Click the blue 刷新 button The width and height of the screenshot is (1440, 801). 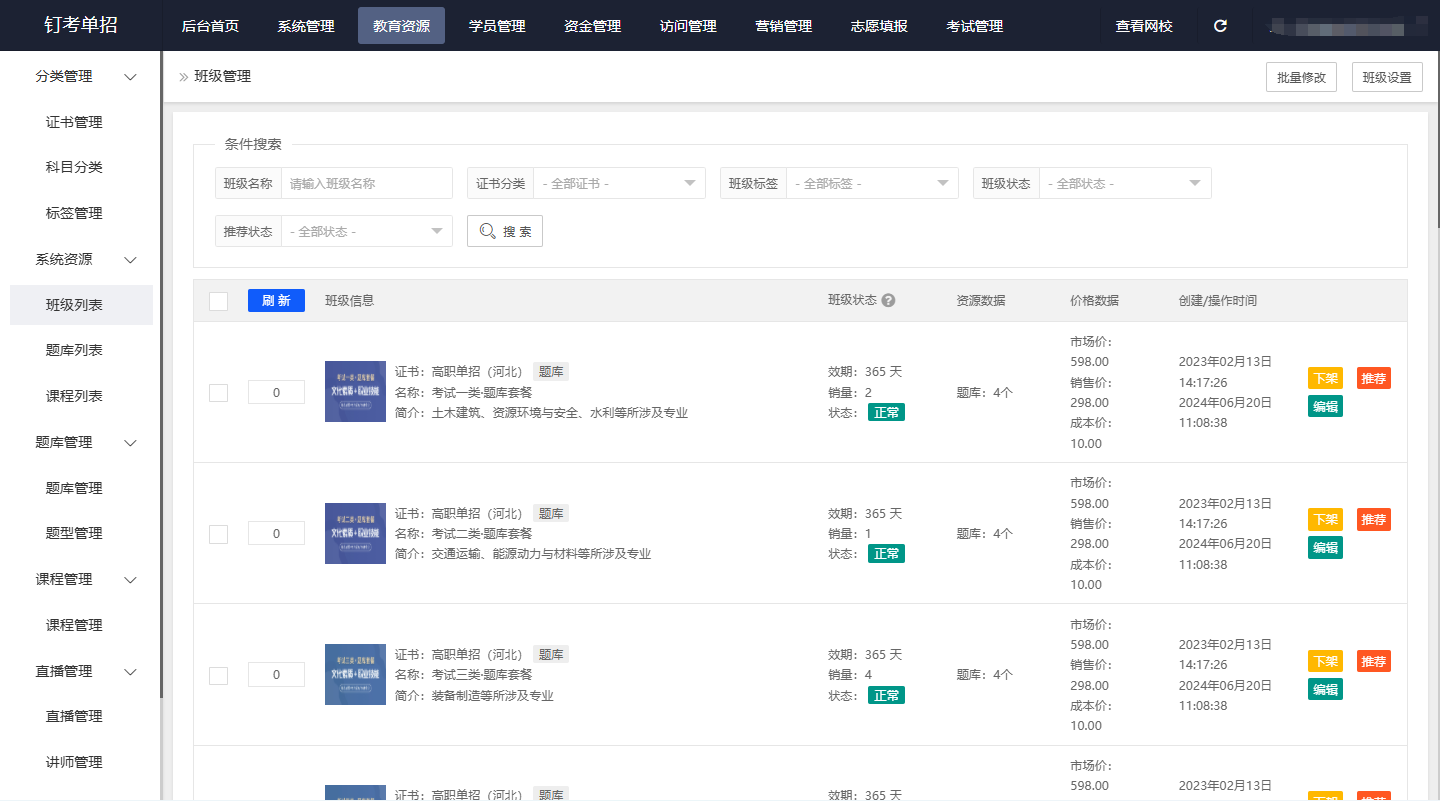point(276,300)
